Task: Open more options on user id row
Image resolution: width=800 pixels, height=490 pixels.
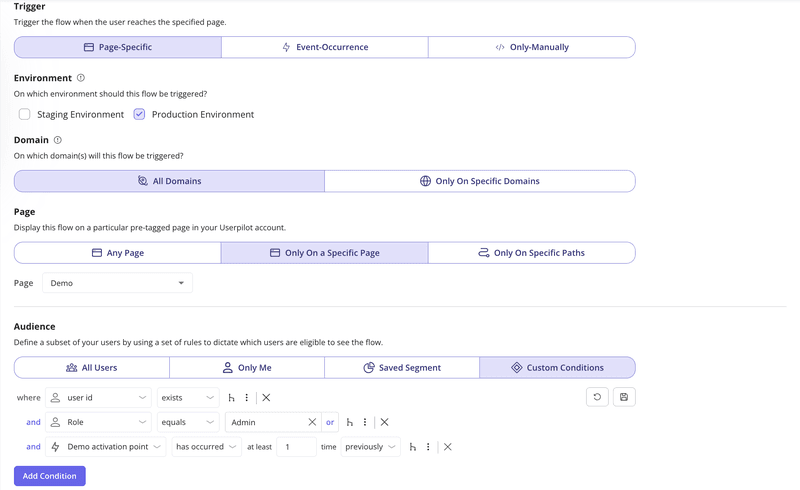Action: pyautogui.click(x=246, y=398)
